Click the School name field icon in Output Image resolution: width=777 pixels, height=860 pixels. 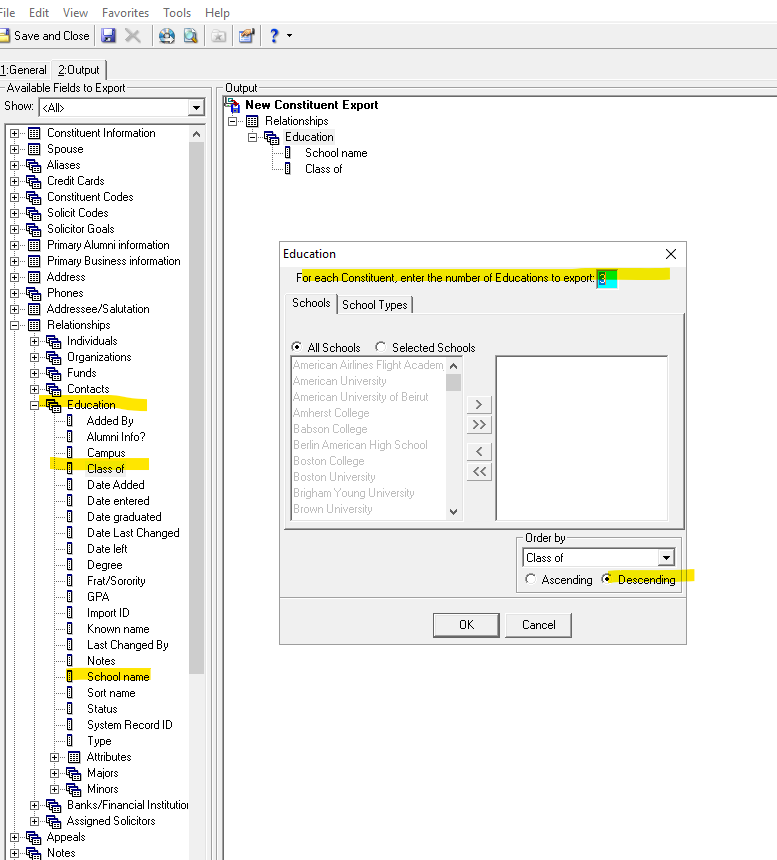point(288,153)
